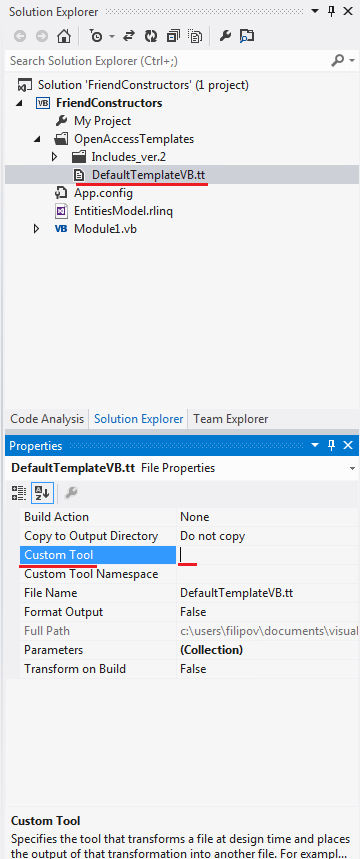Select the App.config file
This screenshot has width=360, height=859.
pos(104,193)
